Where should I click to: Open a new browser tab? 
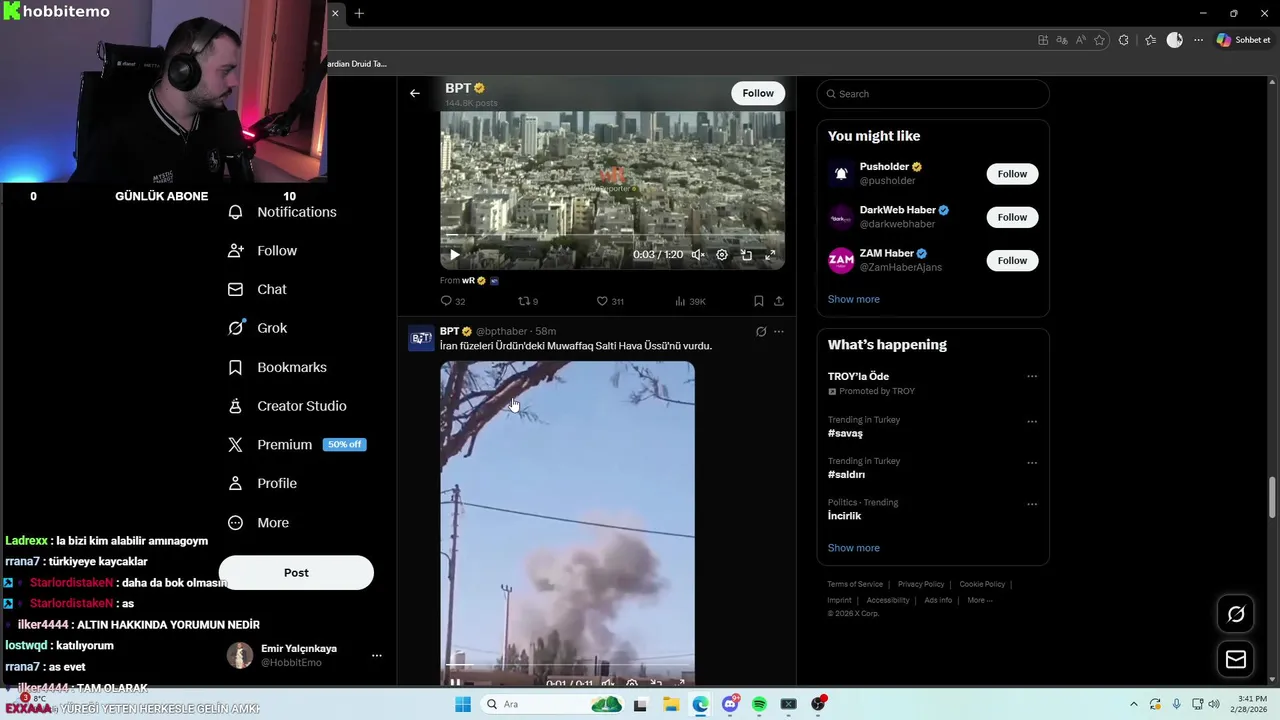tap(359, 13)
